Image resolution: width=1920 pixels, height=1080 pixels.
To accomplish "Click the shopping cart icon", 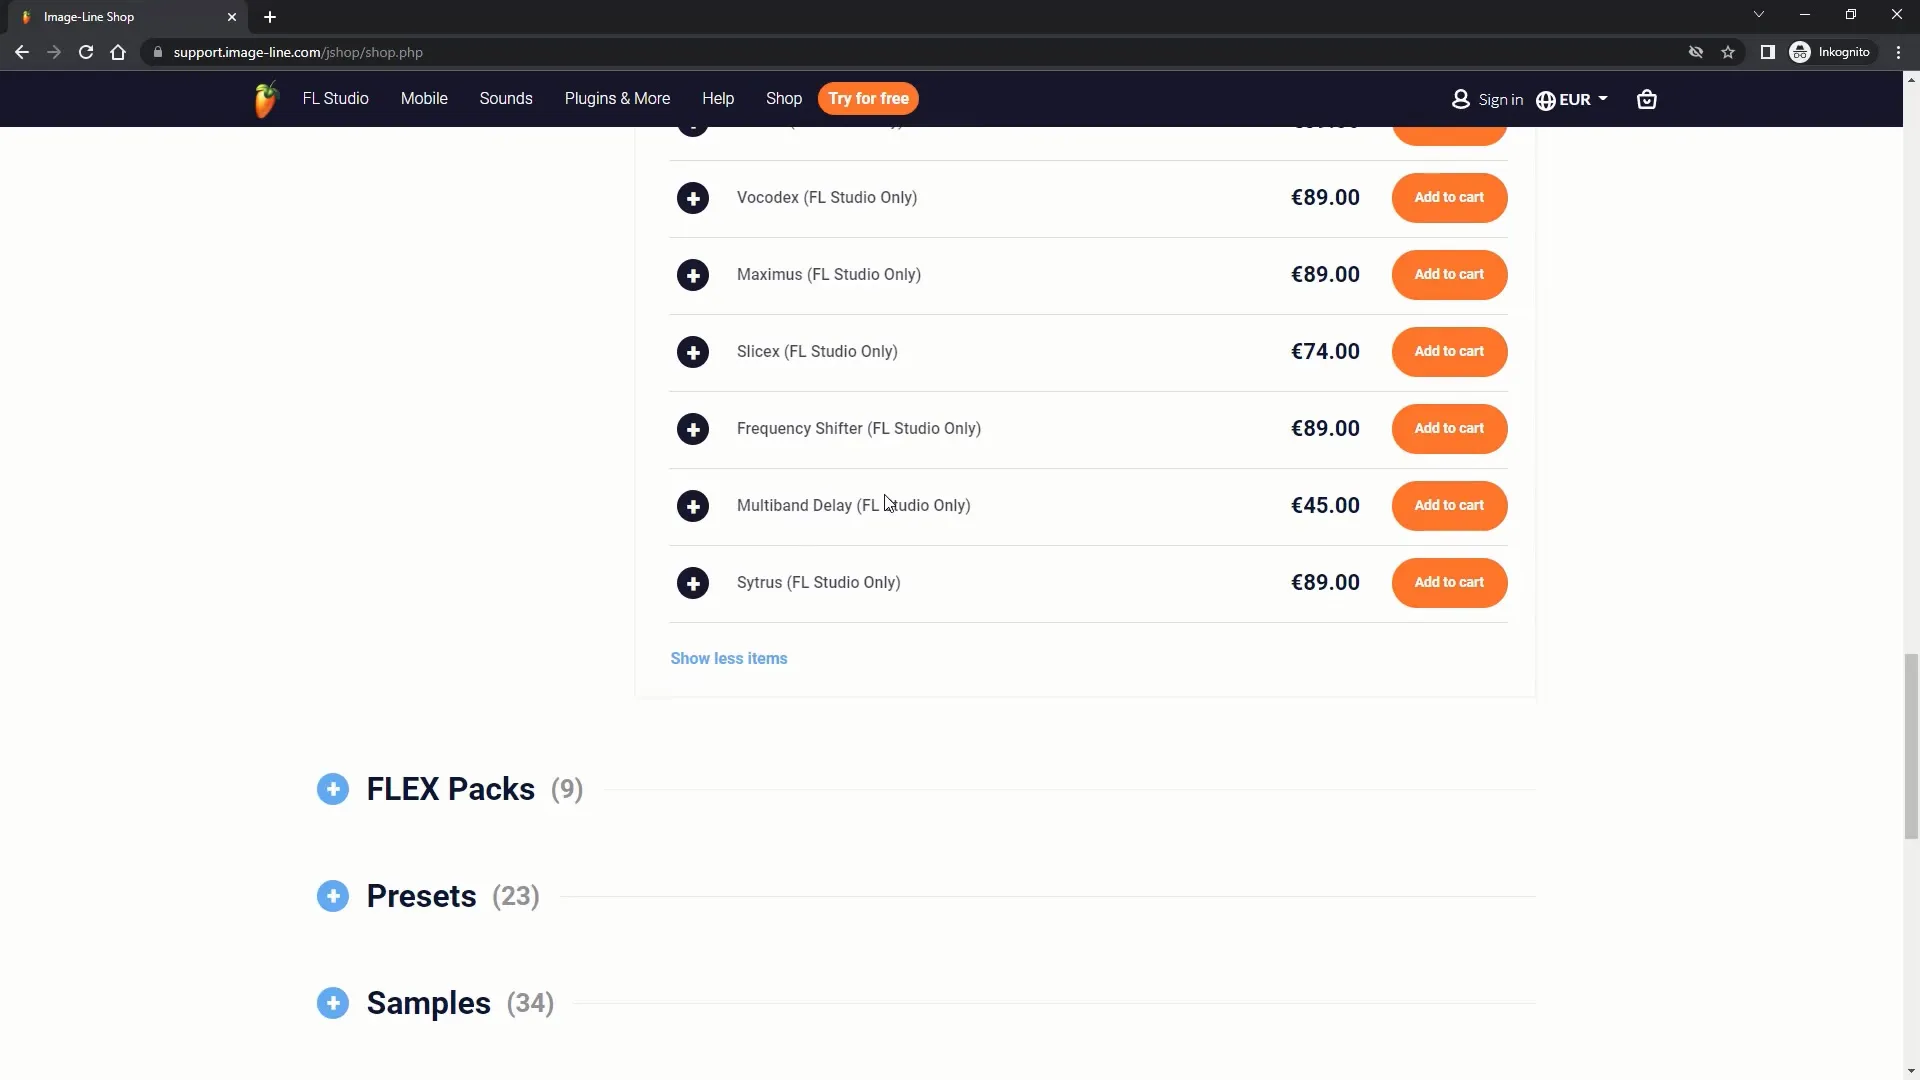I will point(1646,99).
